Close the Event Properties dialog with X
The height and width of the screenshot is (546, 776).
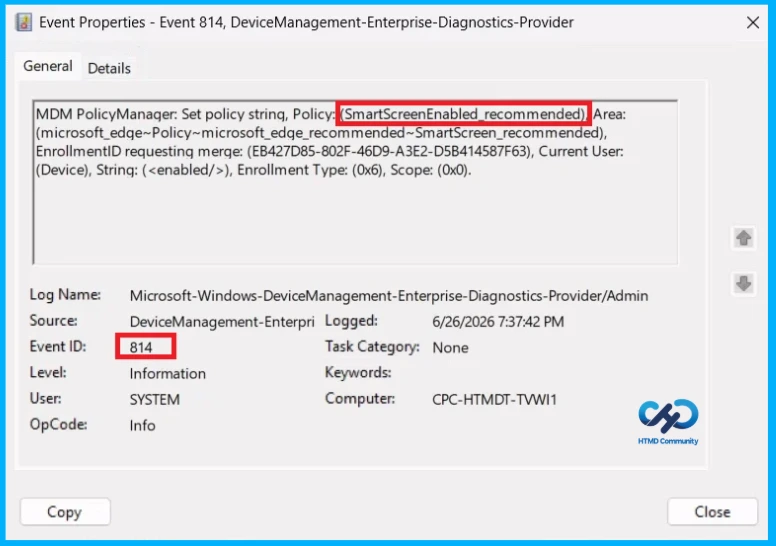753,22
